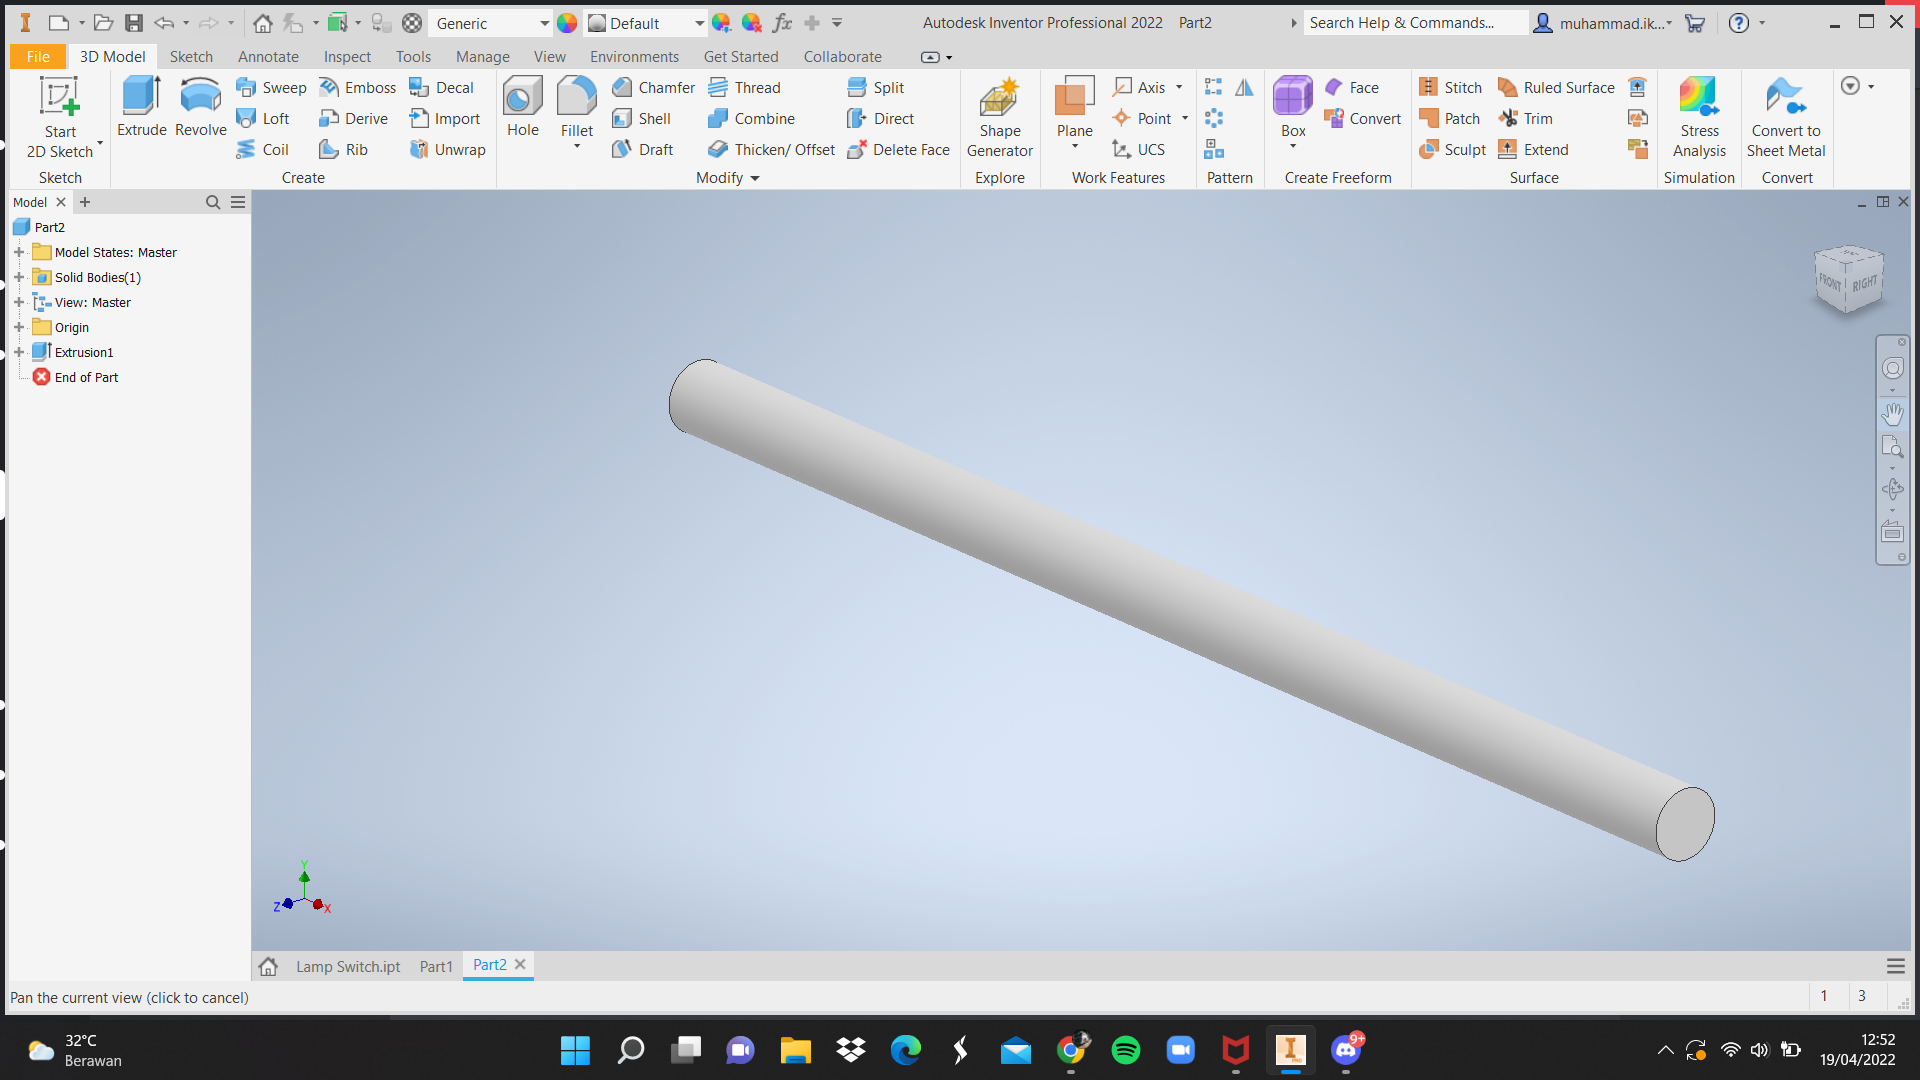Image resolution: width=1920 pixels, height=1080 pixels.
Task: Switch to Lamp Switch.ipt document tab
Action: 347,966
